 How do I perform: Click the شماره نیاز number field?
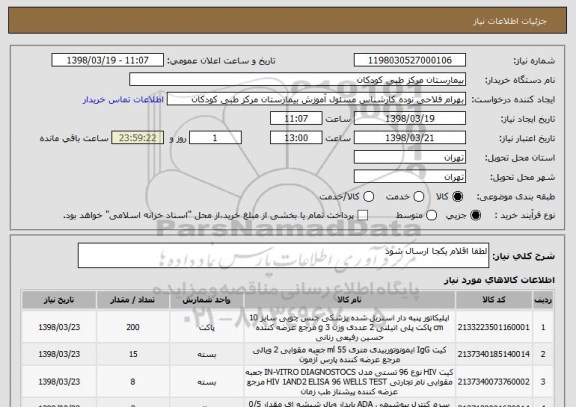pos(410,60)
